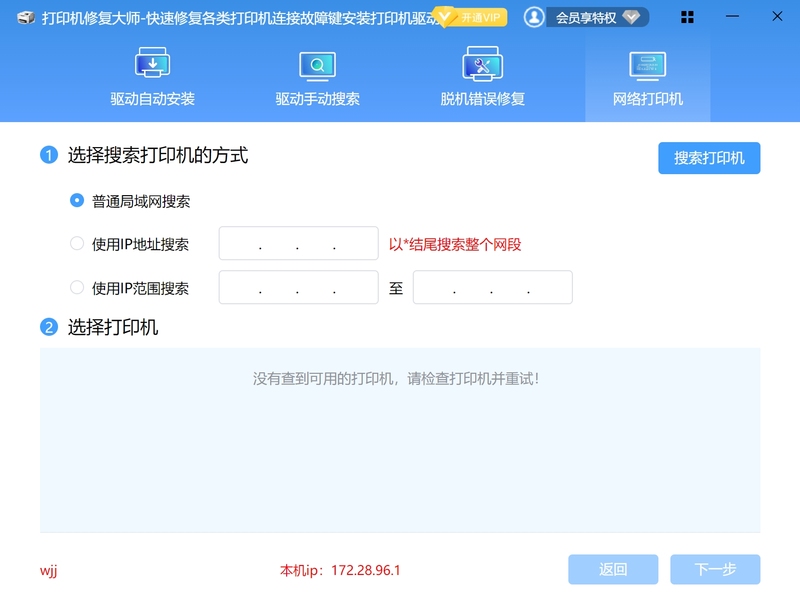Screen dimensions: 800x600
Task: Click the 选择搜索打印机的方式 heading
Action: click(158, 155)
